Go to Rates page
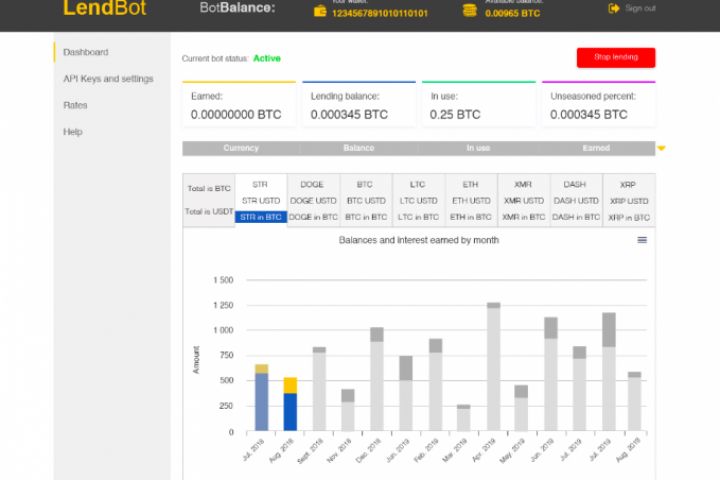Screen dimensions: 720x480 75,105
